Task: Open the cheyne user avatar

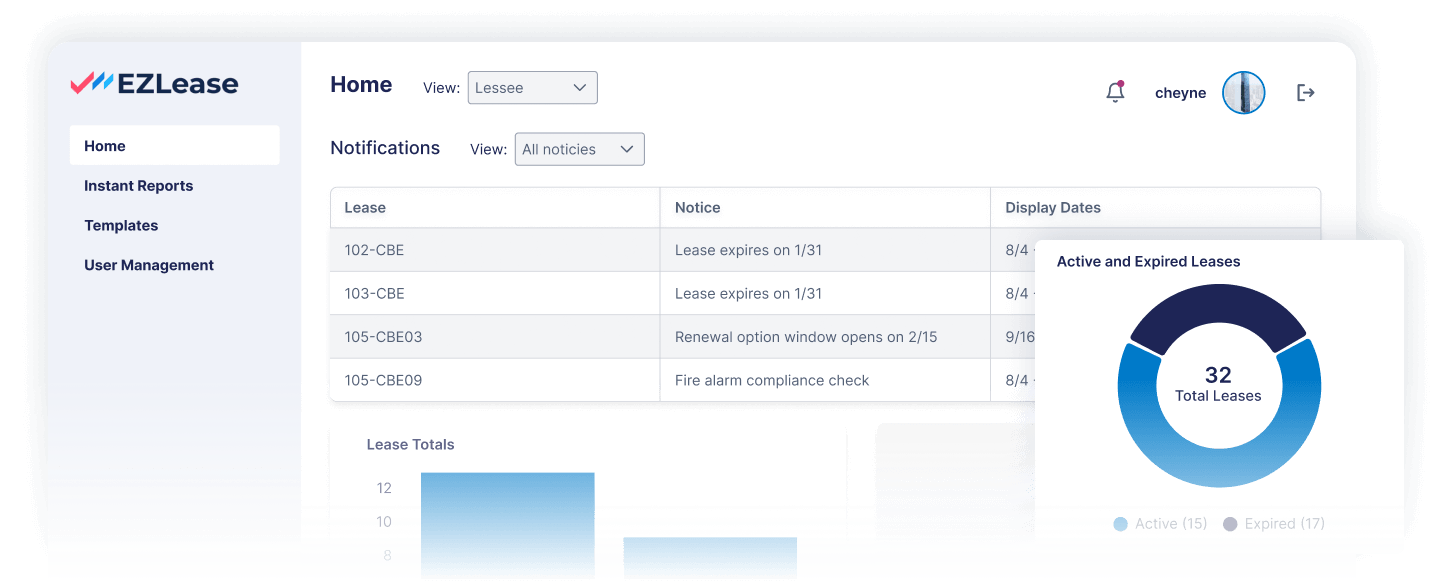Action: click(1244, 93)
